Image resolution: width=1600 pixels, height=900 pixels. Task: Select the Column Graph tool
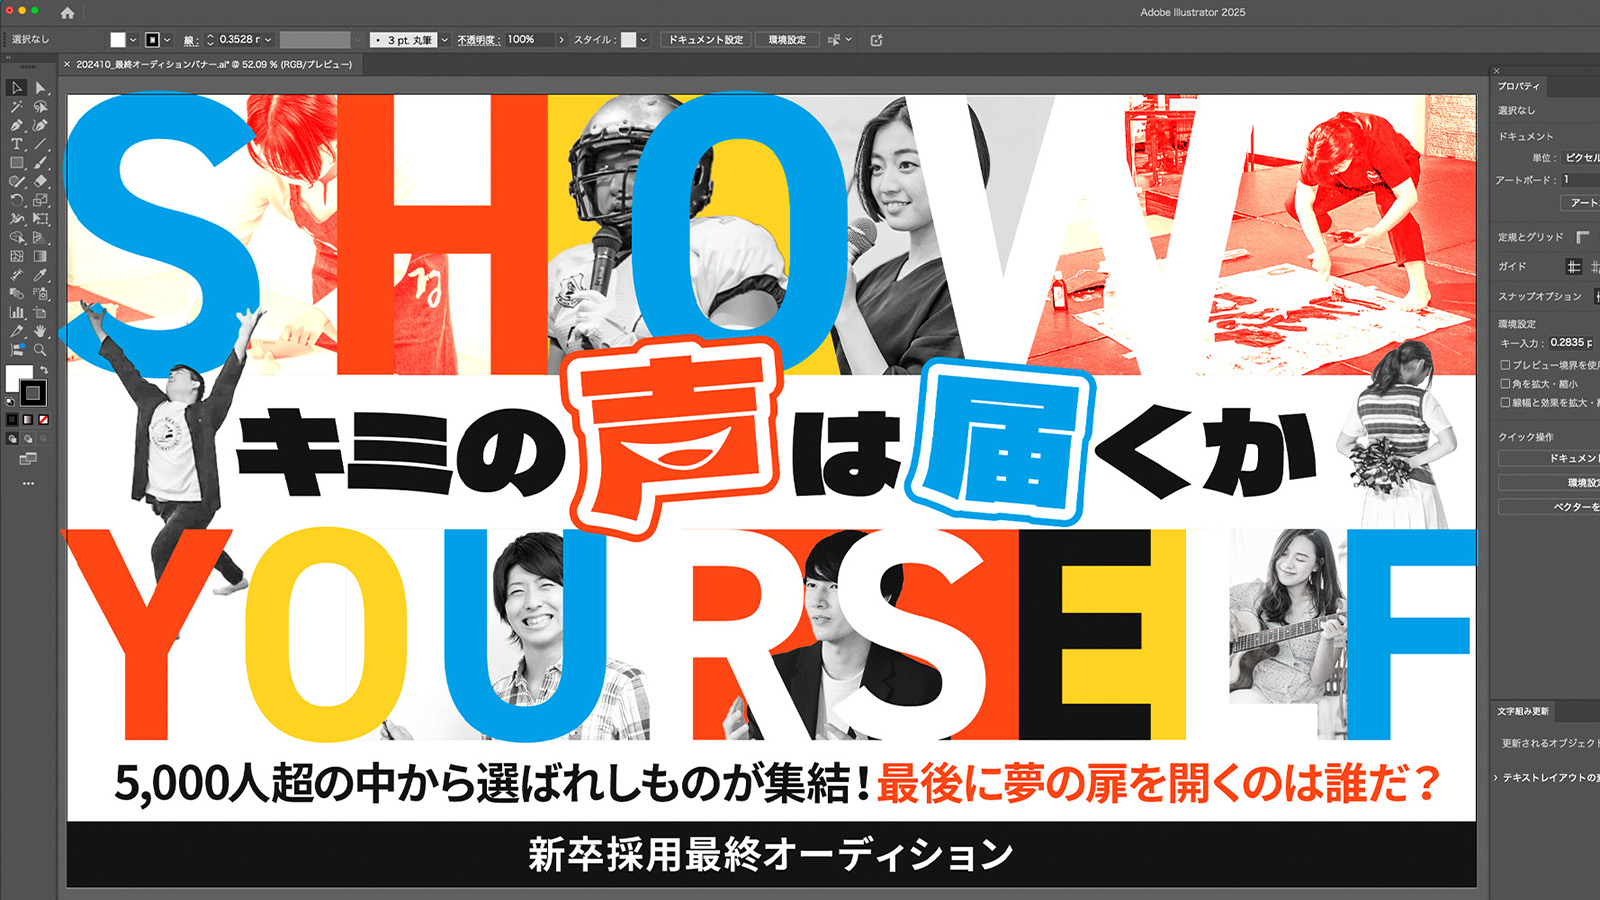click(17, 312)
